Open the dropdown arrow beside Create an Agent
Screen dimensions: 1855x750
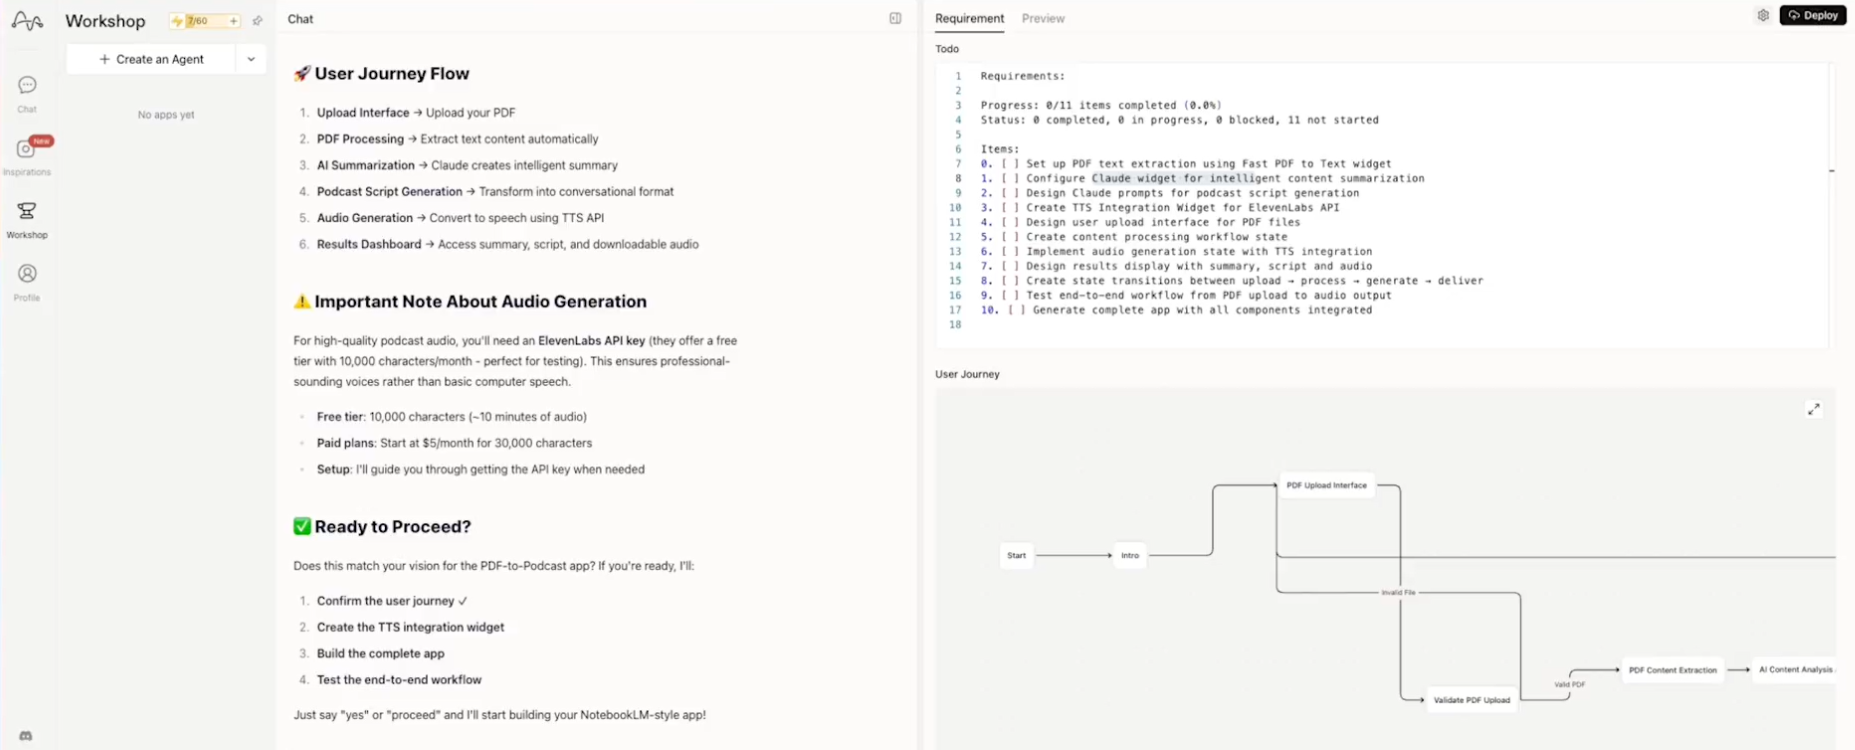coord(251,59)
